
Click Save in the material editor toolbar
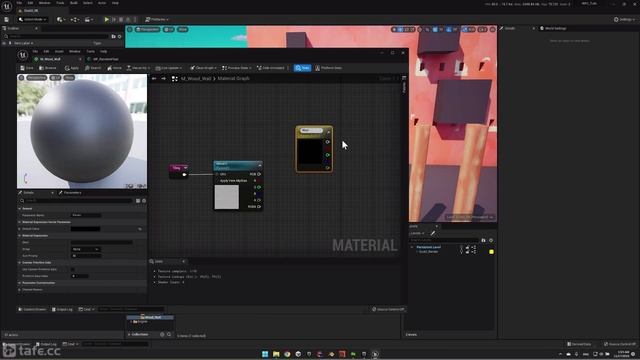[x=27, y=68]
